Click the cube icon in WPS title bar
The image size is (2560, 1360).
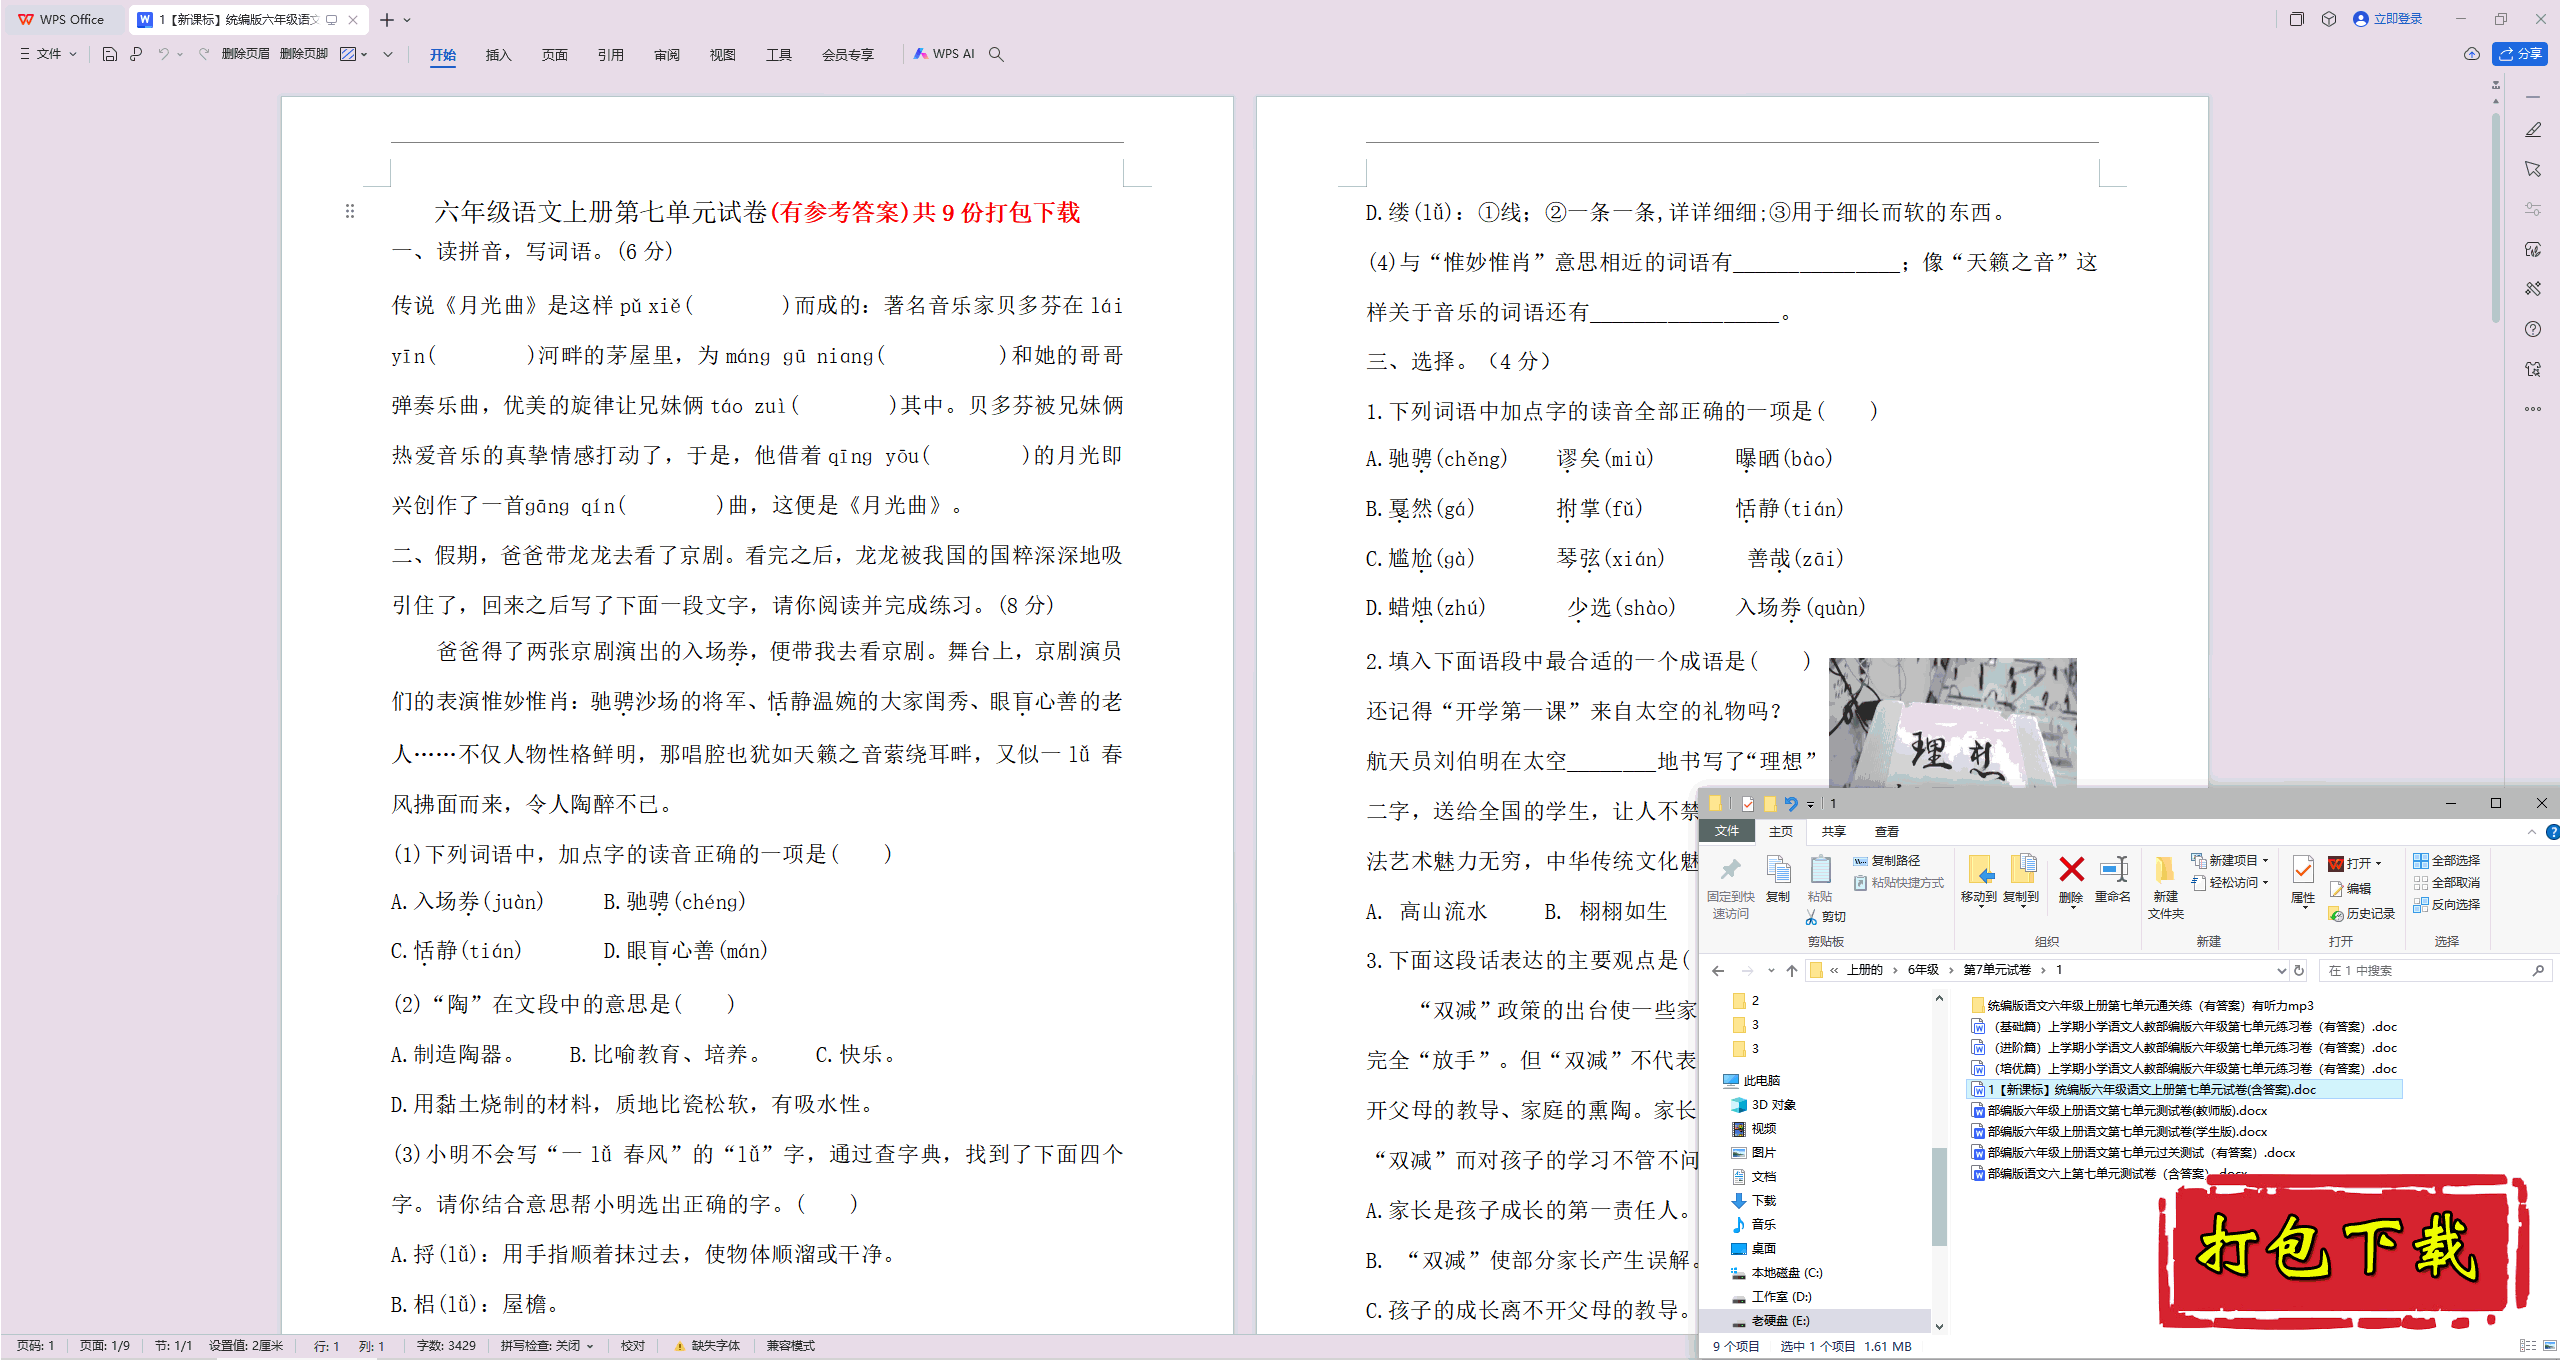click(2329, 19)
